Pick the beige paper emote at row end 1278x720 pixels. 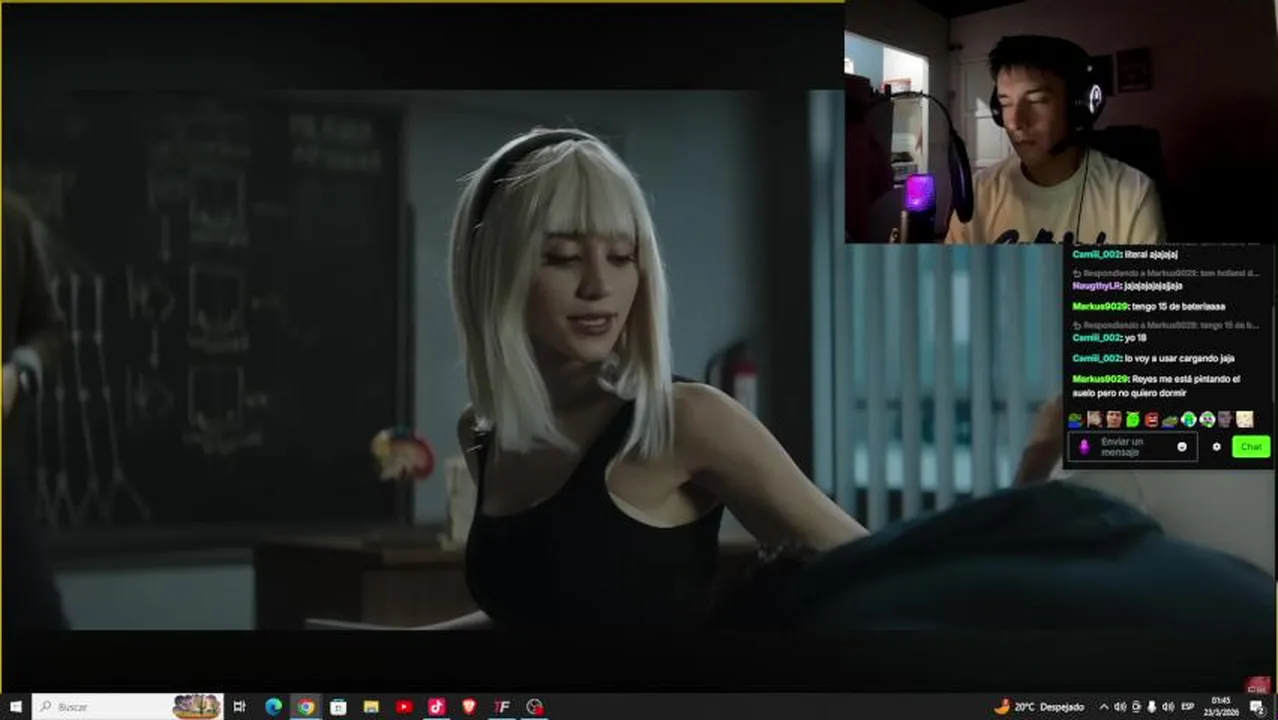(1245, 420)
